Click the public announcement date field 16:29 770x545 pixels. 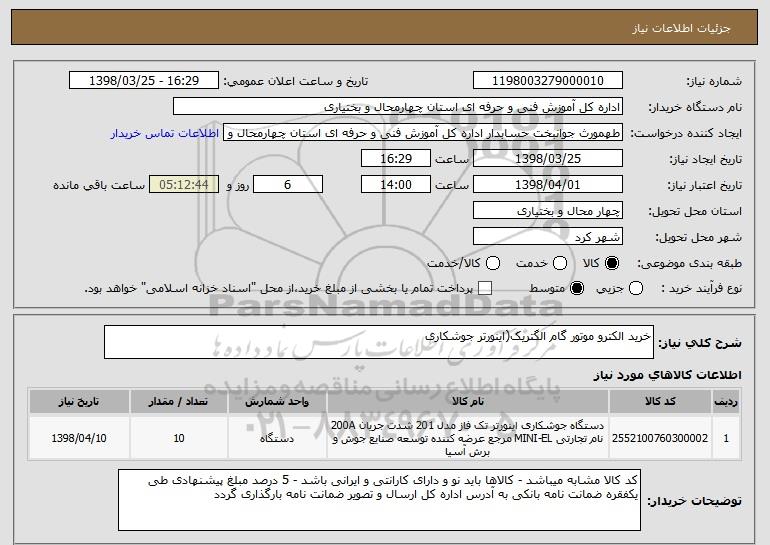[x=144, y=81]
